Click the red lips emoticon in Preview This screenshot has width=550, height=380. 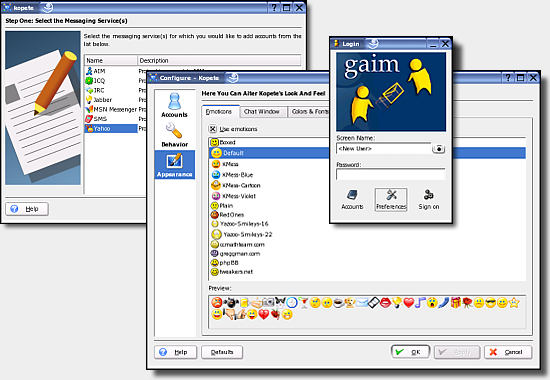[x=385, y=303]
